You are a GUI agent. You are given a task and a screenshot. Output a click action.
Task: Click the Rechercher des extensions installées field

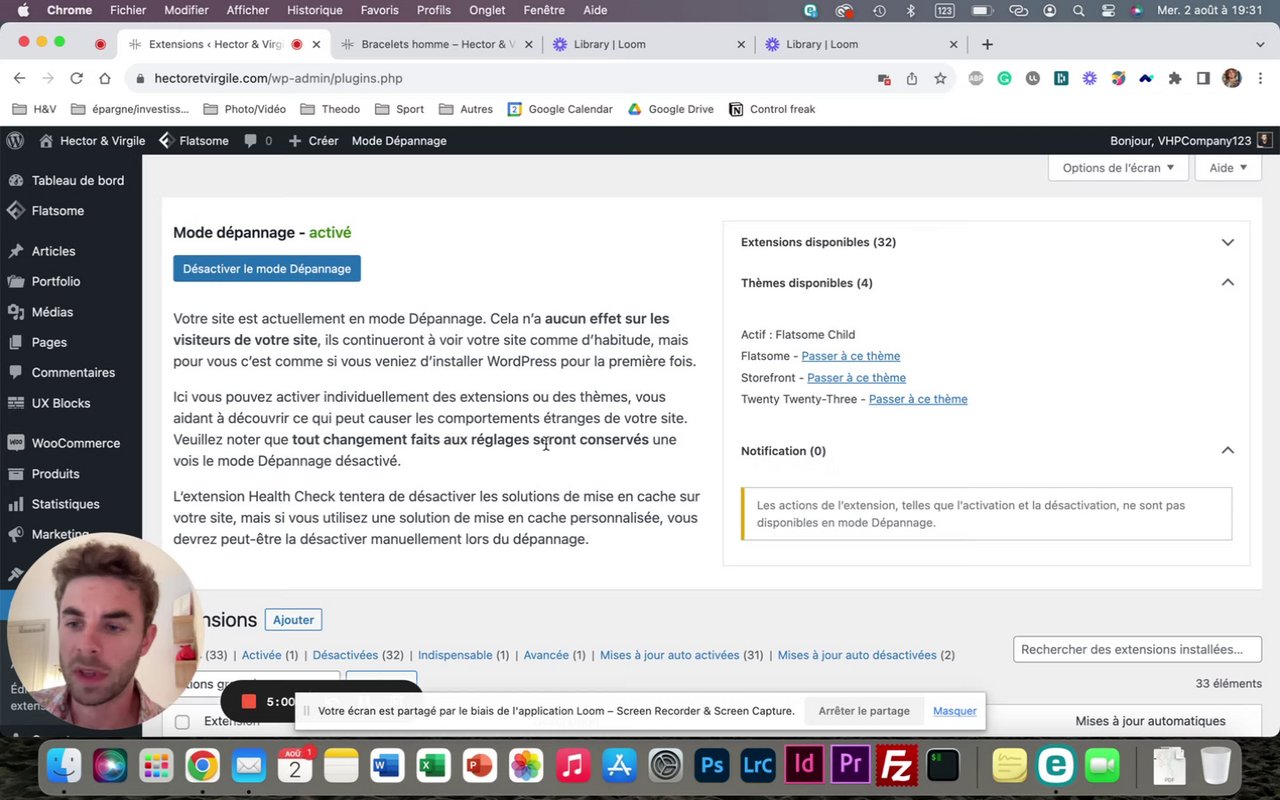tap(1137, 649)
